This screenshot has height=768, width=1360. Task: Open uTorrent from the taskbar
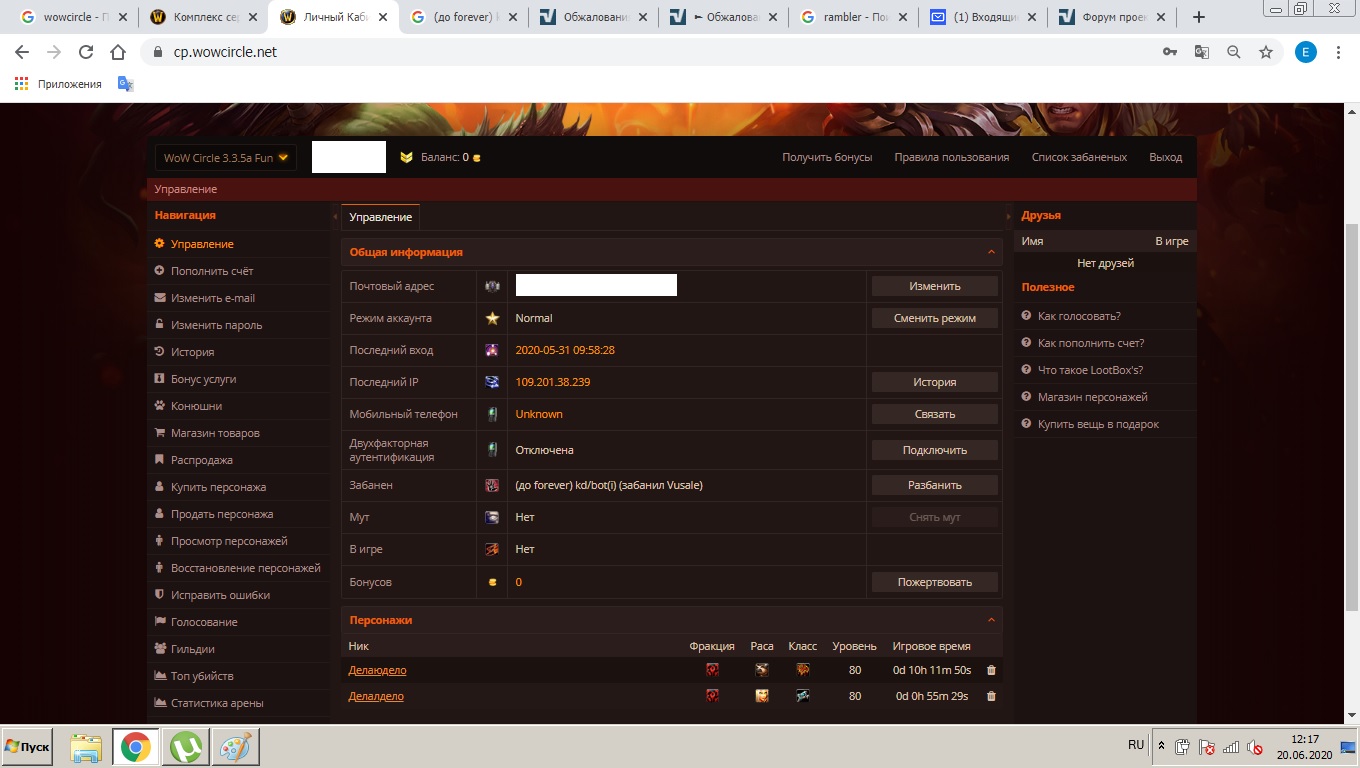[185, 747]
